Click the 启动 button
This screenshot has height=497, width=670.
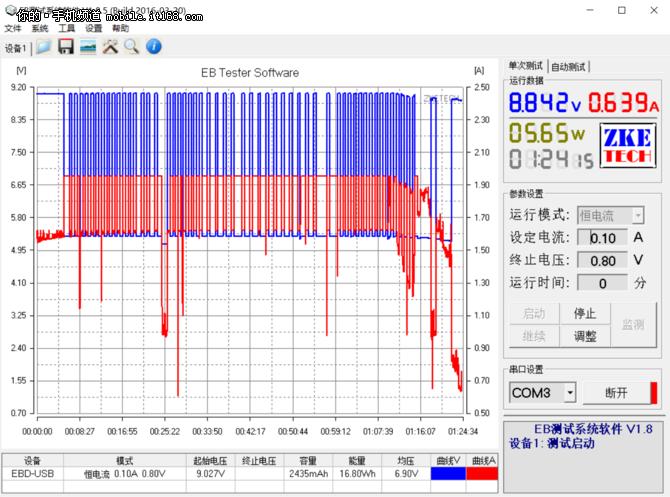point(534,314)
